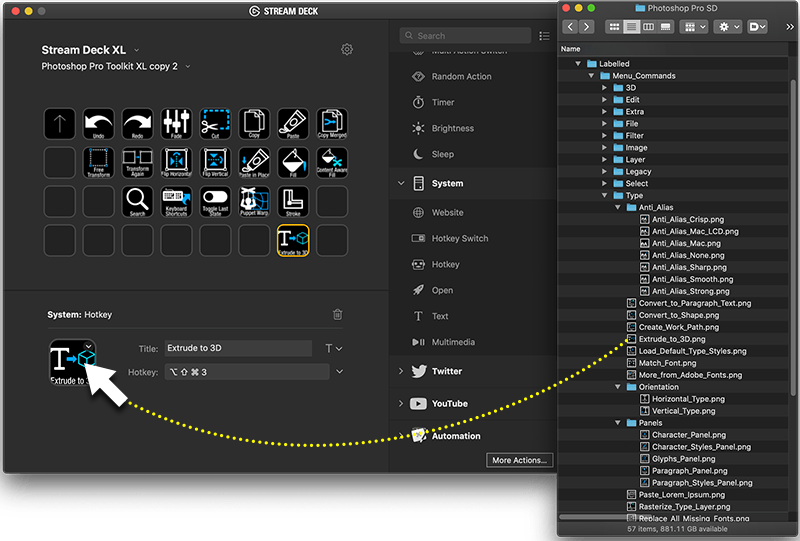Collapse the Anti_Alias folder
Image resolution: width=800 pixels, height=541 pixels.
[x=617, y=207]
